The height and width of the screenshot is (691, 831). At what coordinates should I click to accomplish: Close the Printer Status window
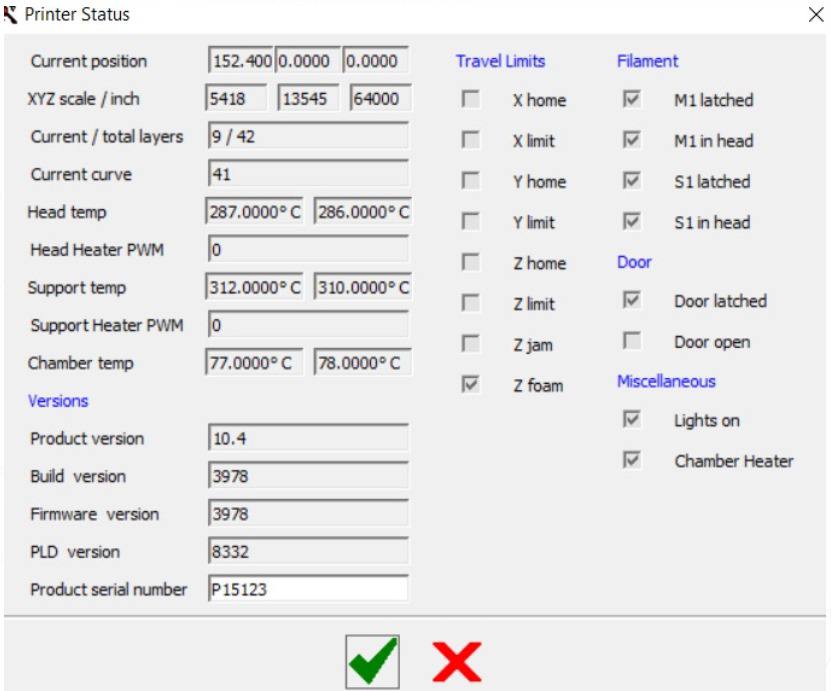[815, 15]
